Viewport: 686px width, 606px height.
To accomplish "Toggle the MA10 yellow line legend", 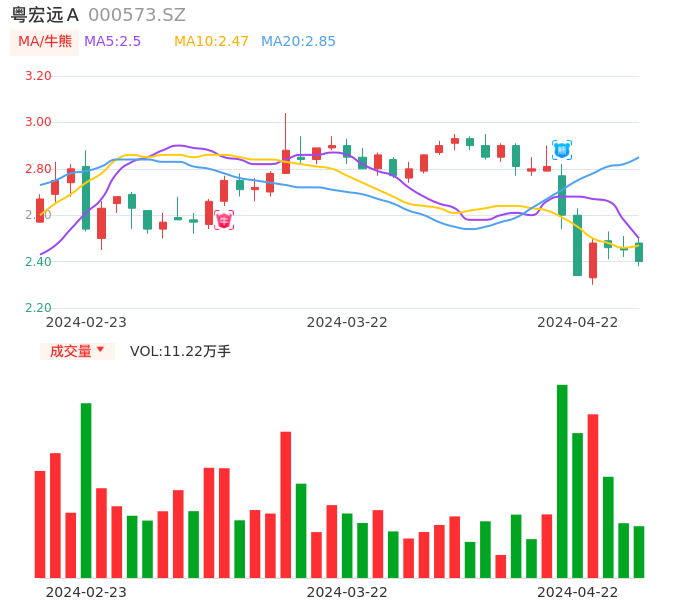I will pos(211,42).
